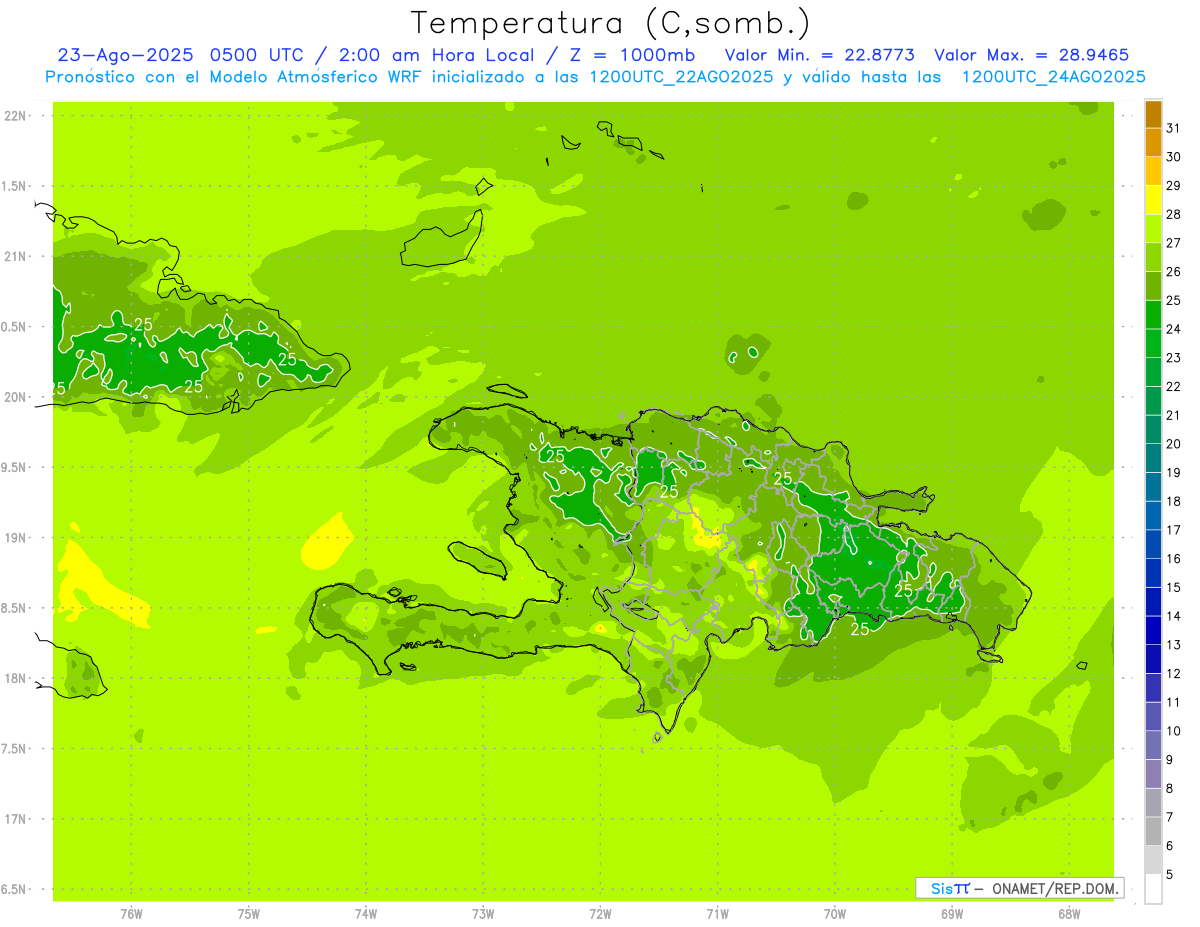Click the '15' label on the color scale
This screenshot has width=1200, height=927.
pyautogui.click(x=1173, y=587)
